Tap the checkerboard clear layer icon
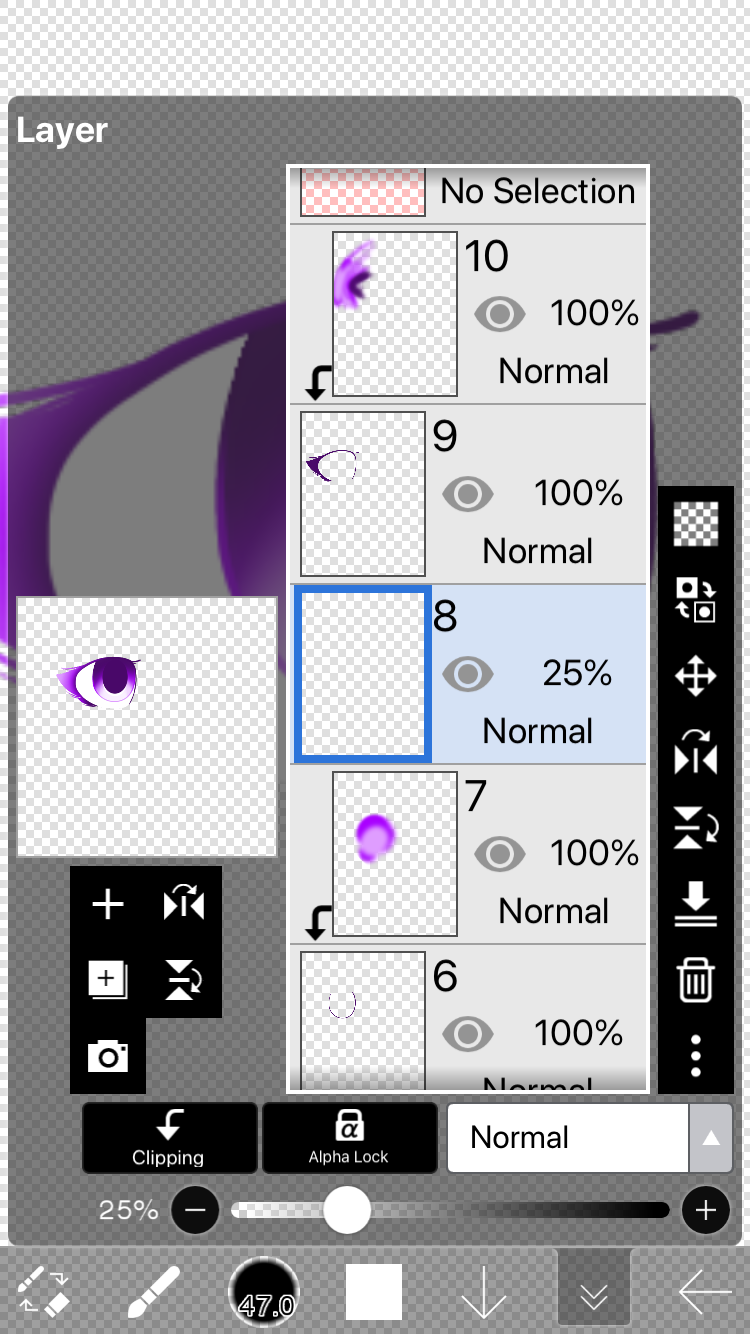 (x=696, y=524)
